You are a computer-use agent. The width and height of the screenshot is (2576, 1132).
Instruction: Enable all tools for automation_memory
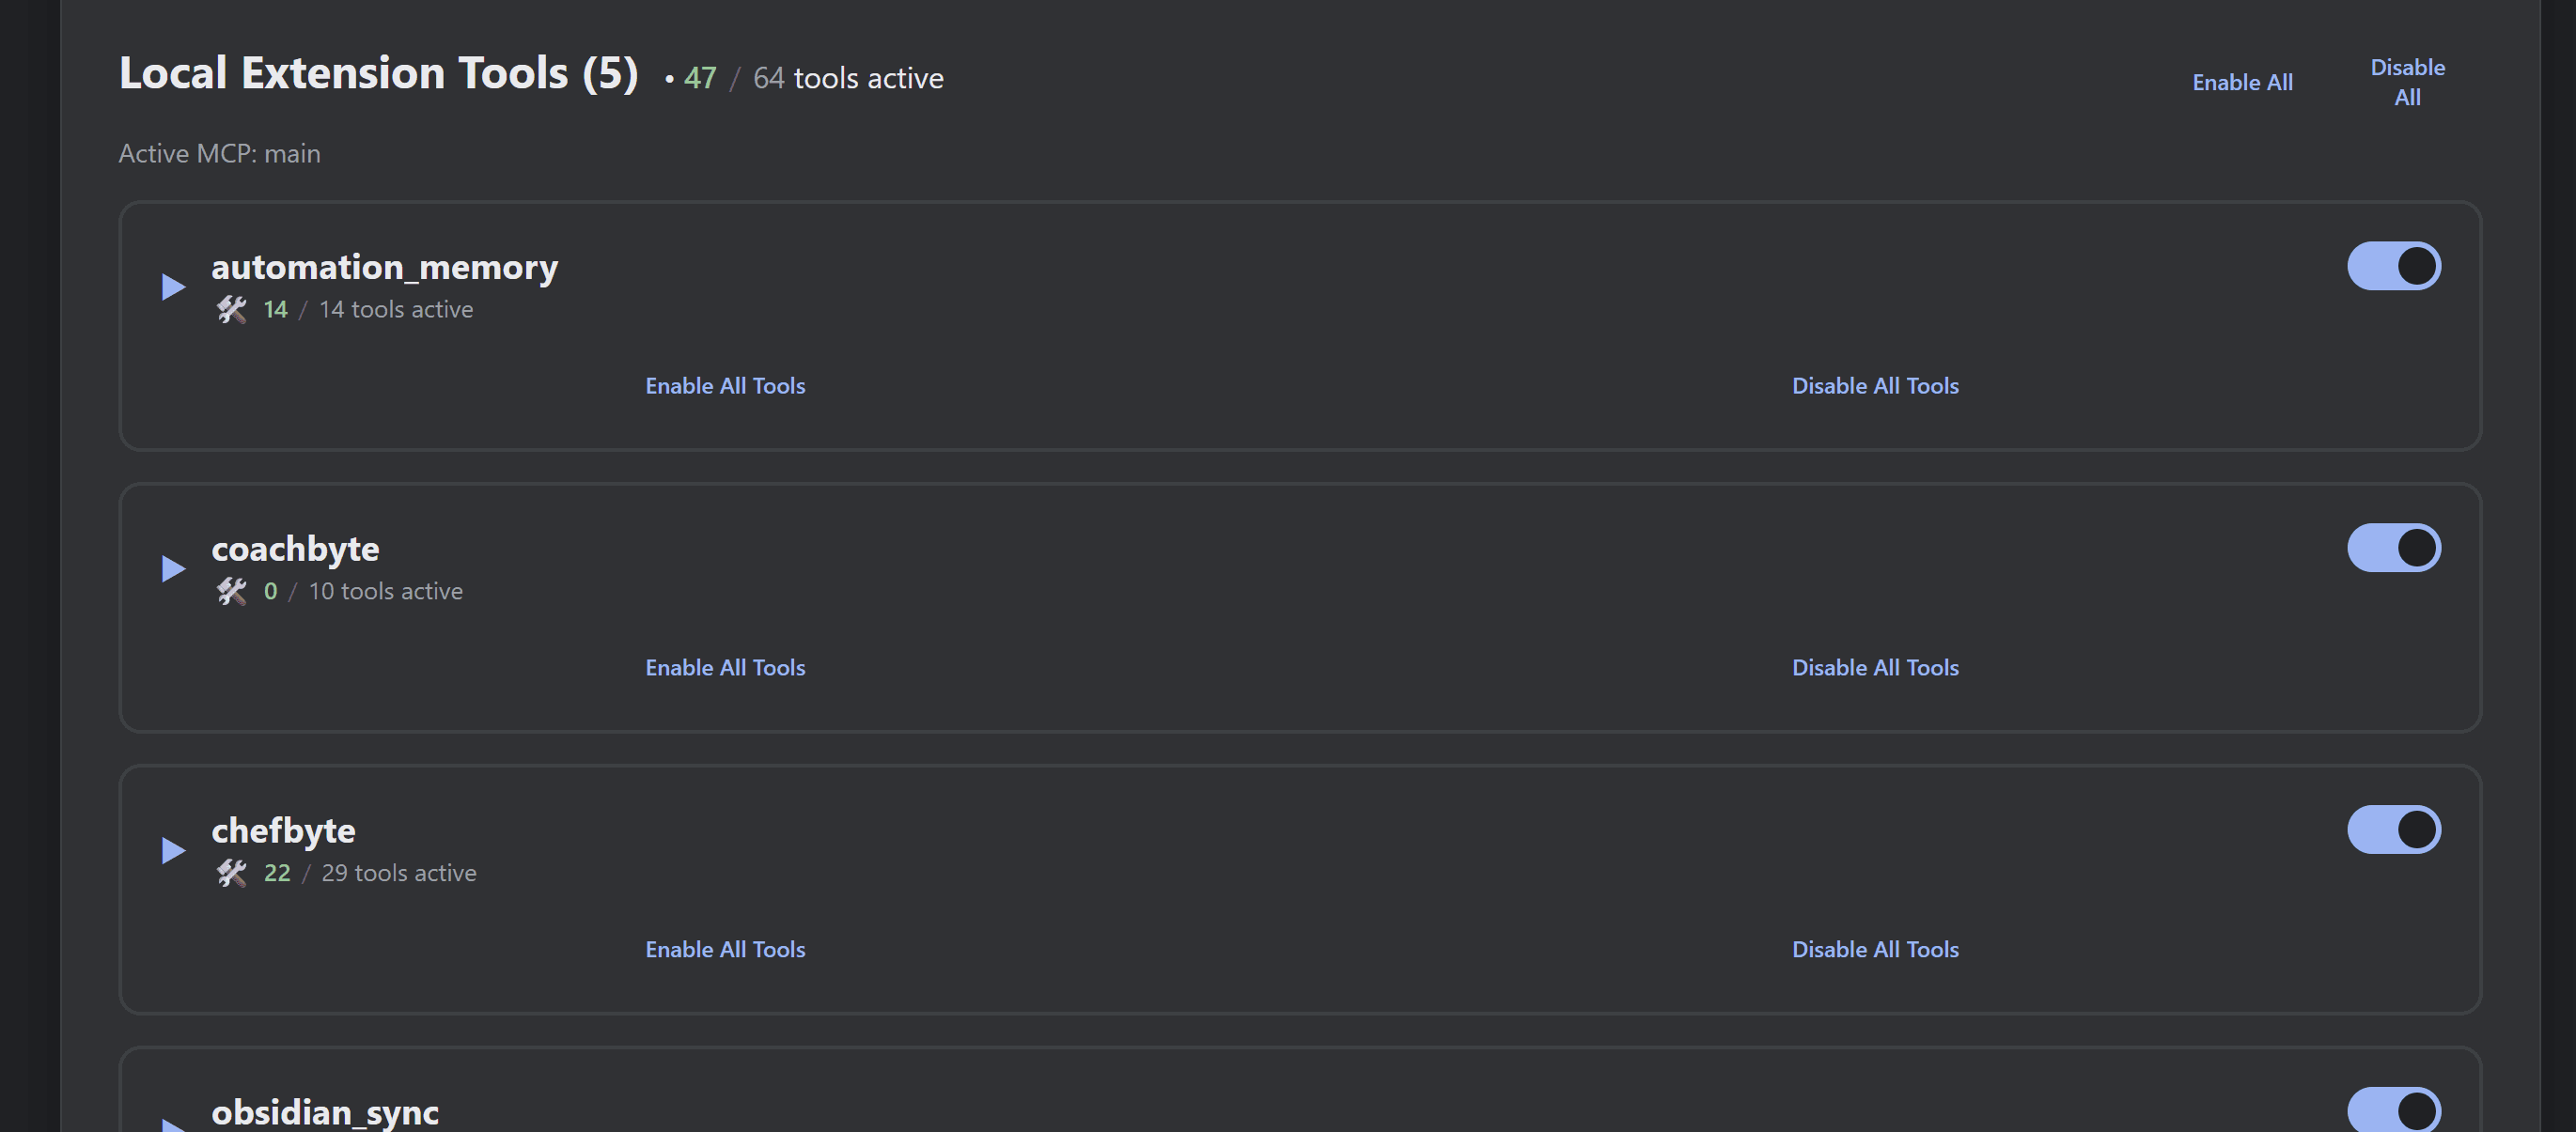click(x=725, y=387)
